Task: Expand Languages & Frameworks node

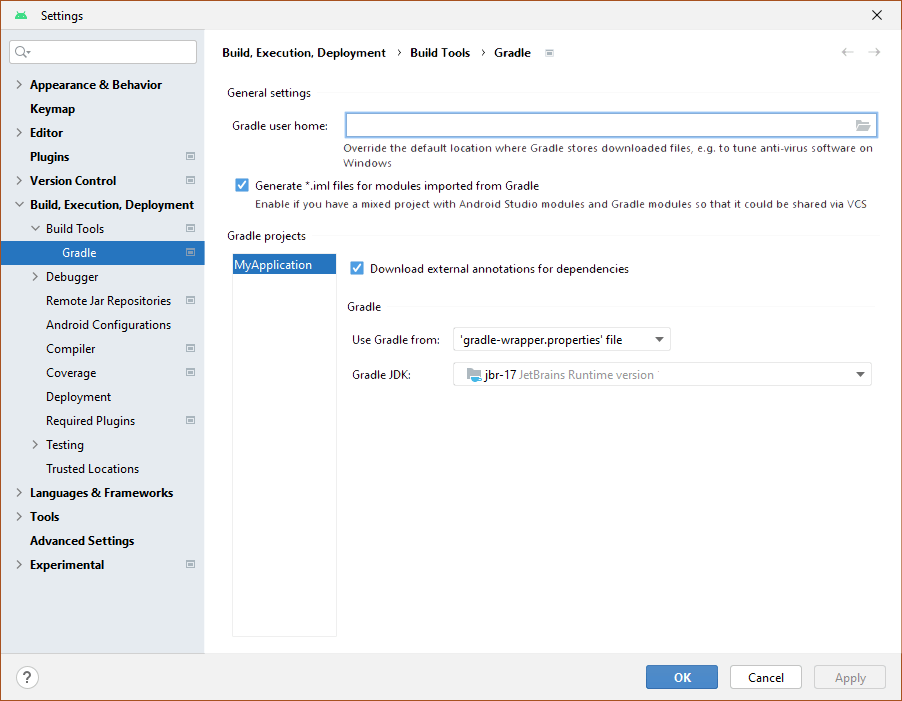Action: pyautogui.click(x=19, y=493)
